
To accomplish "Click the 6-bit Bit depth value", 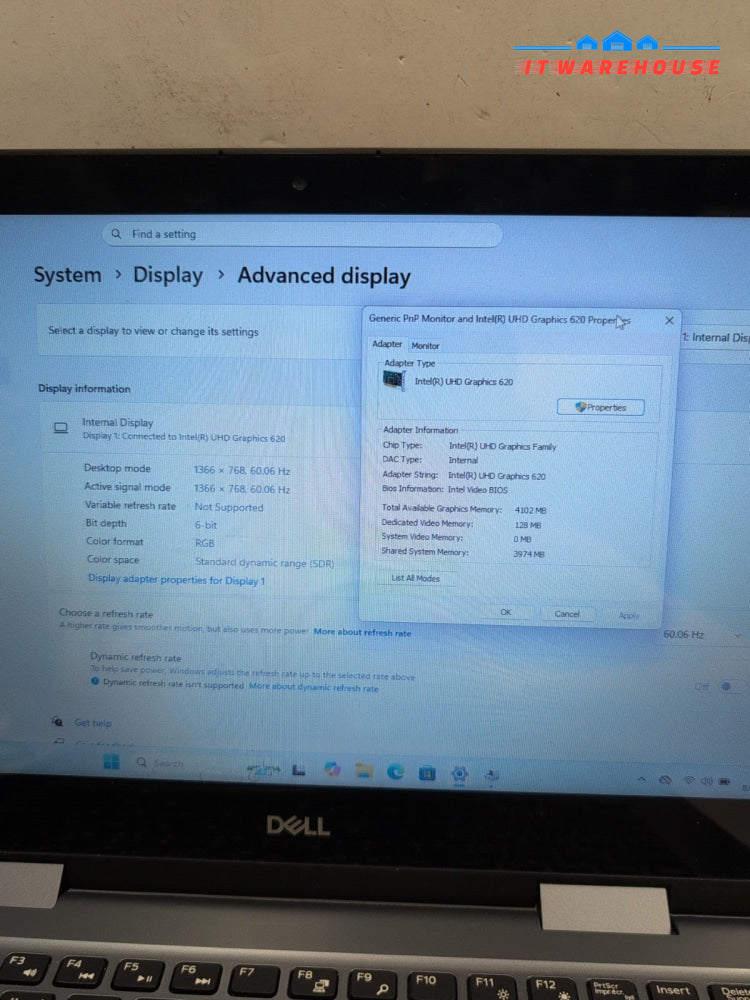I will (x=206, y=525).
